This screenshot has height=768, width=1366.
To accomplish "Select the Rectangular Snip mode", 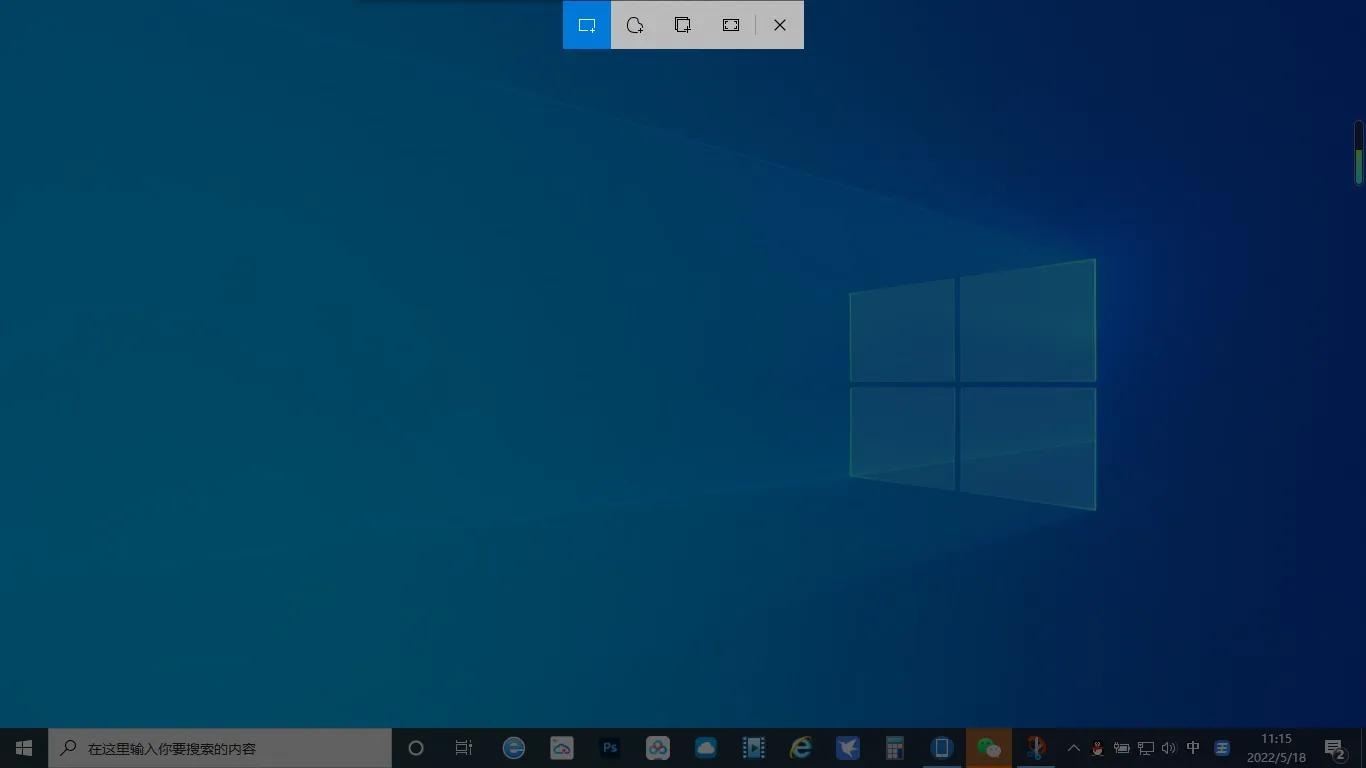I will [x=587, y=25].
